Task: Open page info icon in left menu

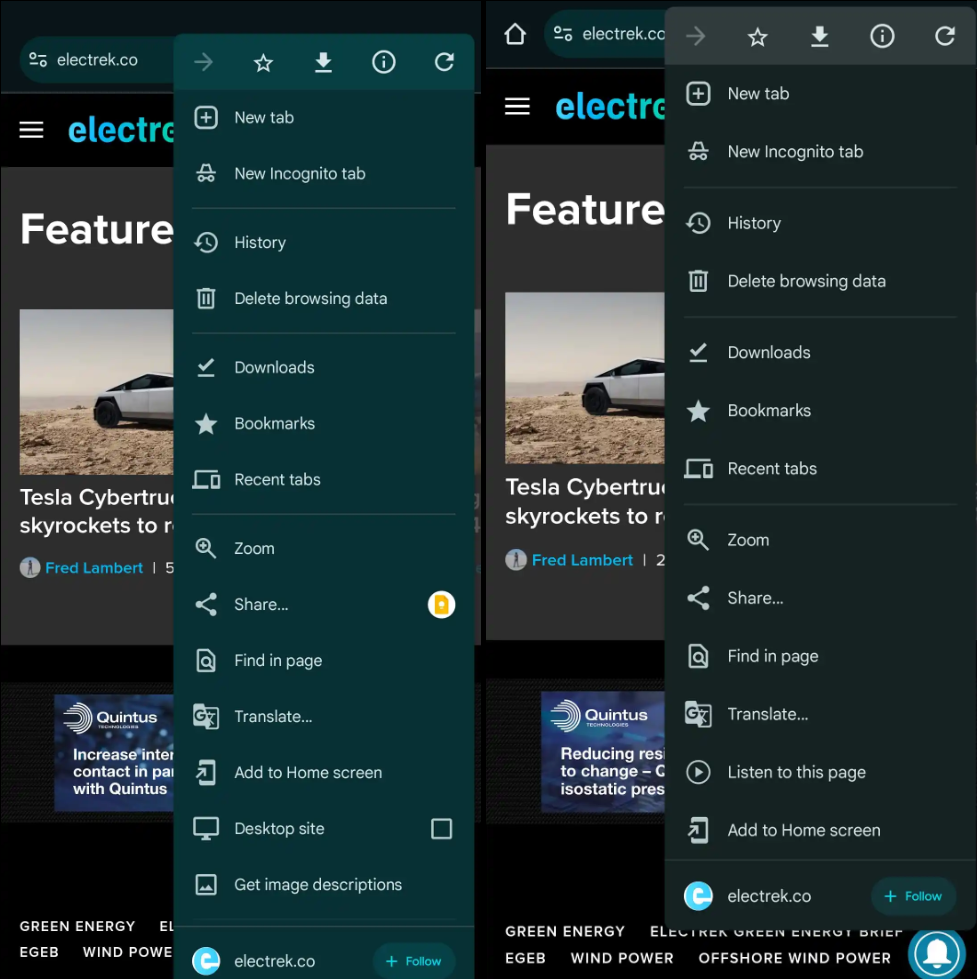Action: click(x=383, y=62)
